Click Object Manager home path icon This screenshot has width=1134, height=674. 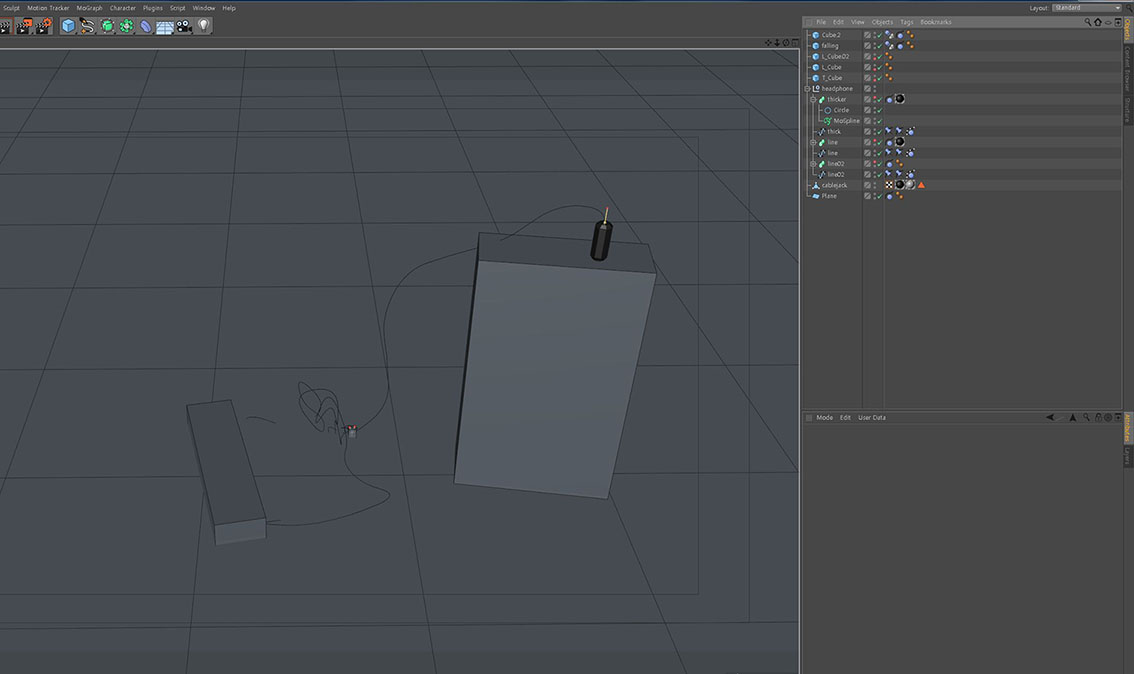pos(1098,22)
